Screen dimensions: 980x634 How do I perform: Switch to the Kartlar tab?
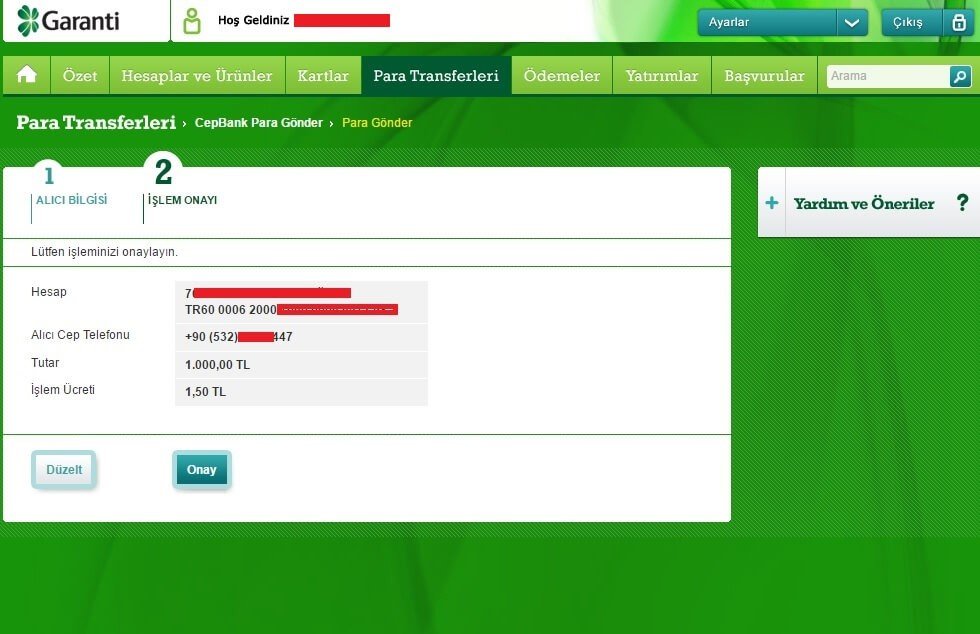tap(323, 75)
